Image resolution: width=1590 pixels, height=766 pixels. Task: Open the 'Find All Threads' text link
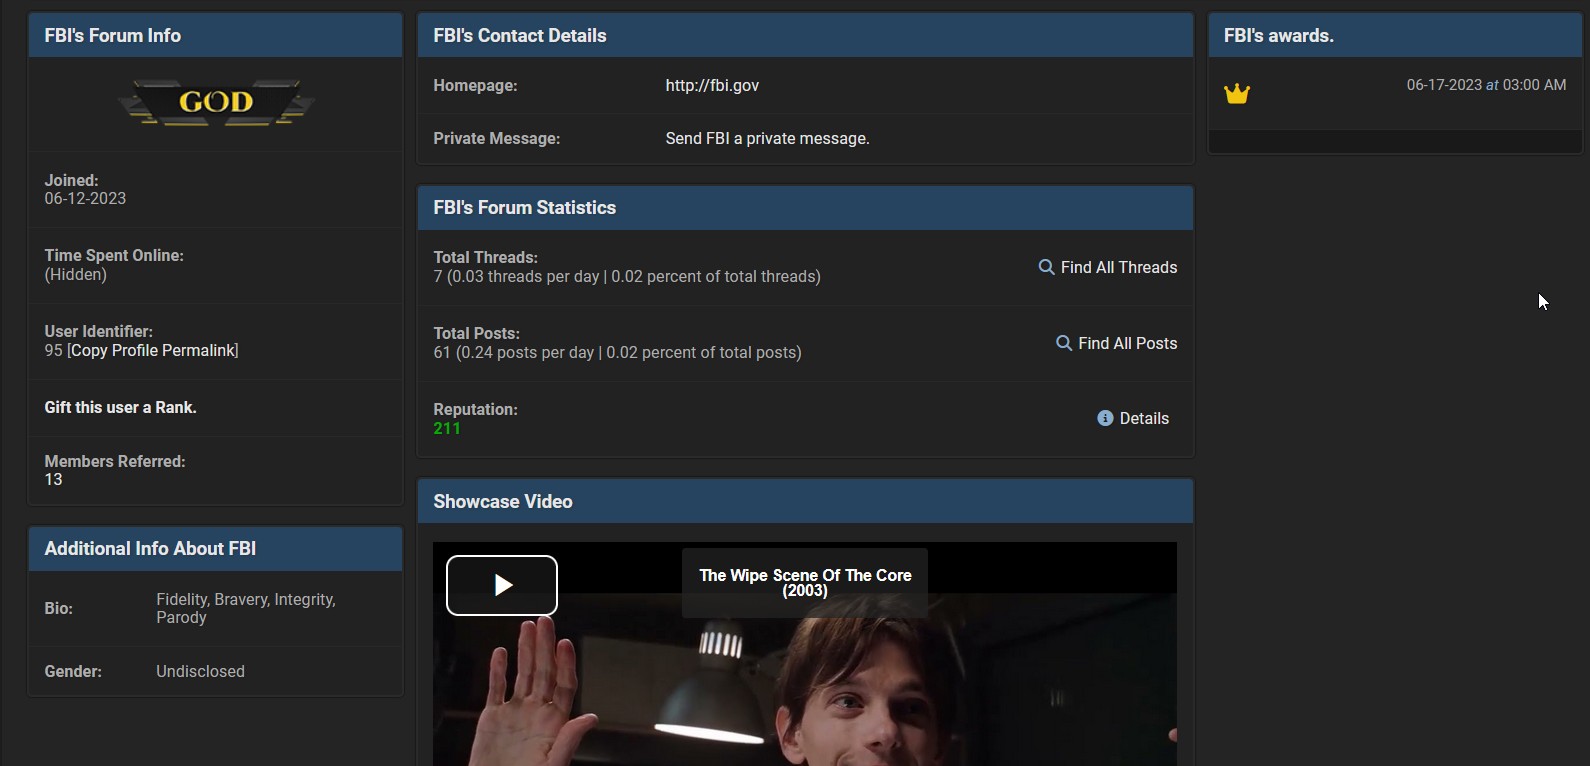(x=1118, y=267)
